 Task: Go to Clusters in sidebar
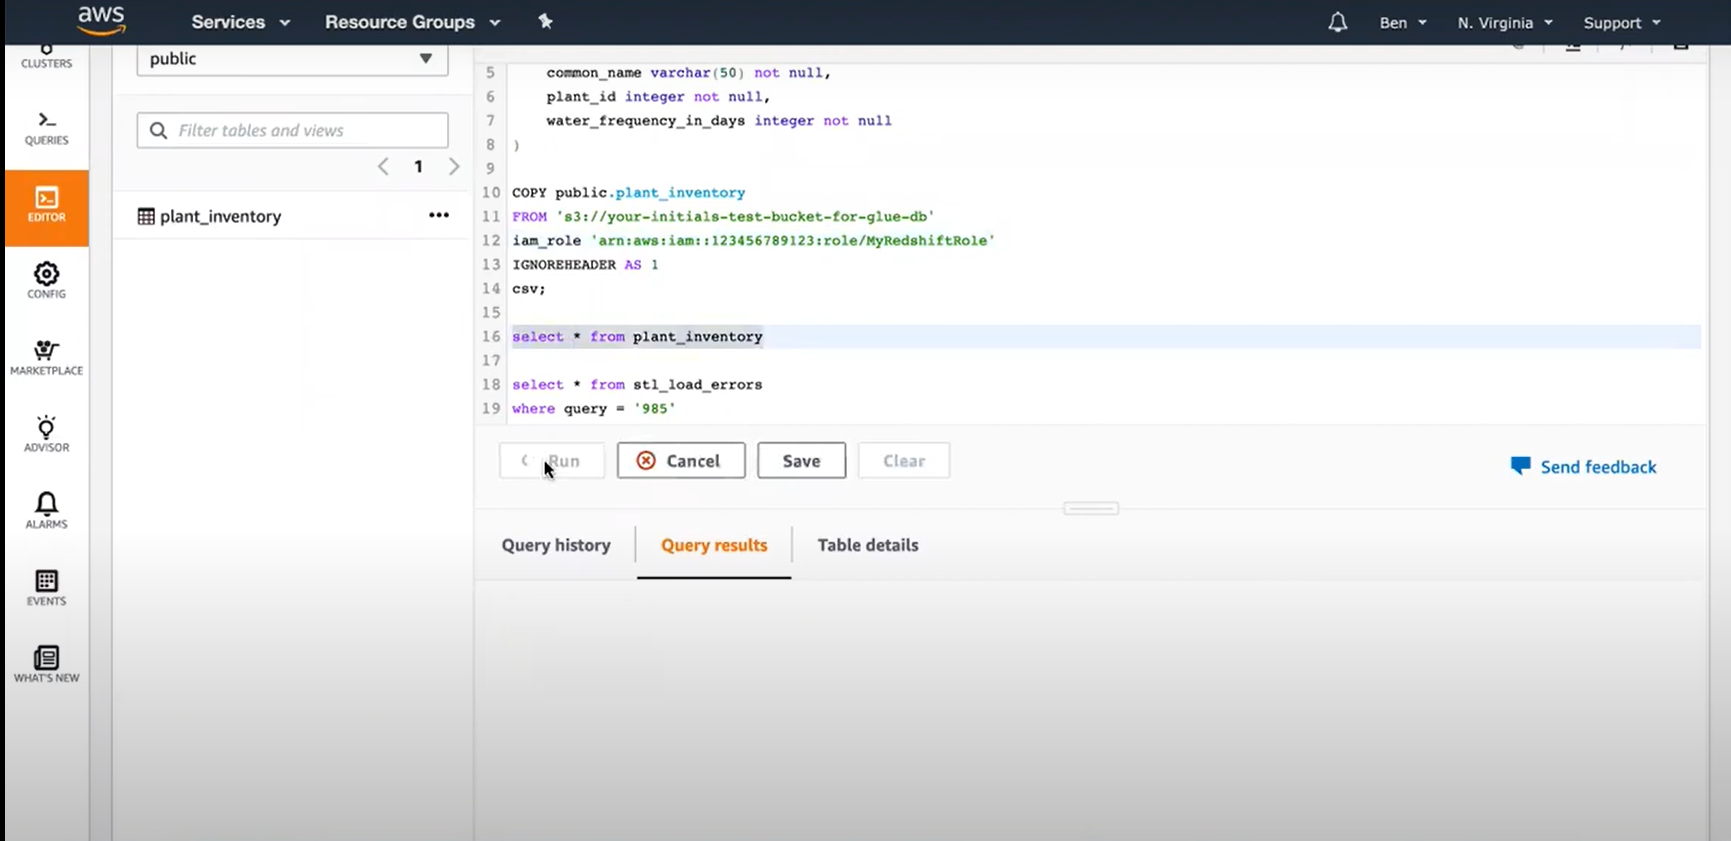46,57
